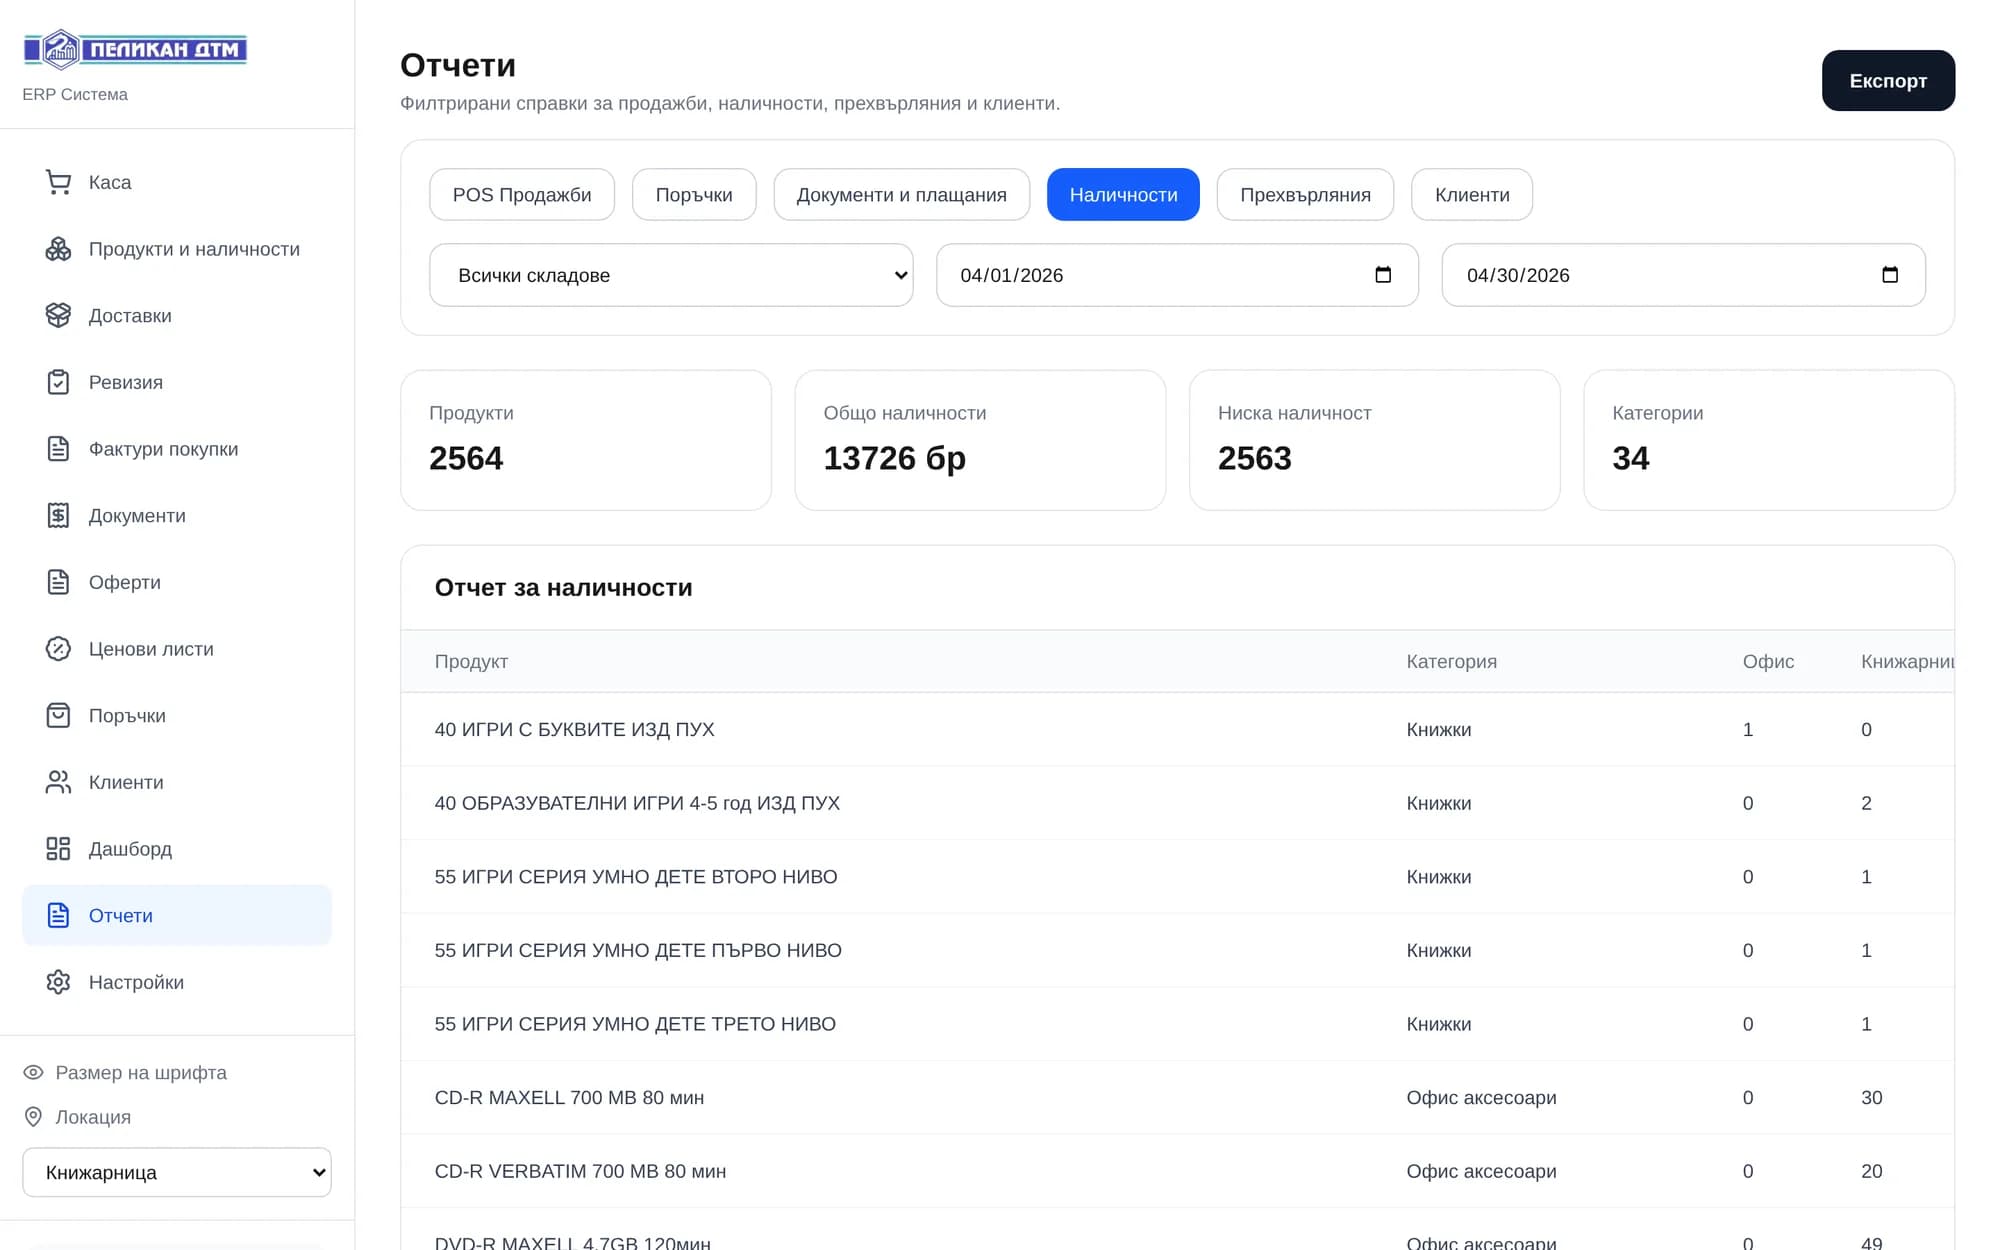2000x1250 pixels.
Task: Click the Категория column header
Action: [x=1451, y=661]
